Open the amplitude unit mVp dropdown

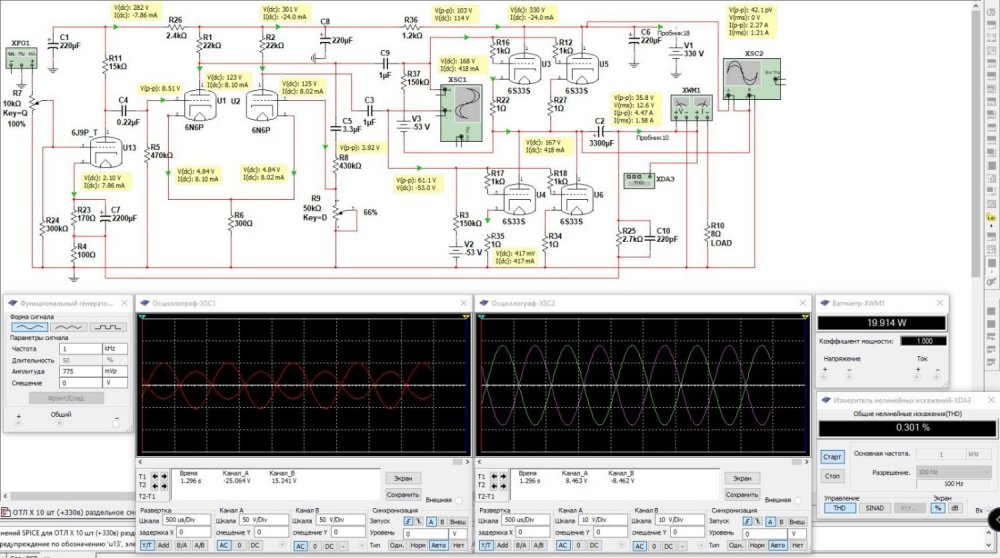(x=116, y=370)
